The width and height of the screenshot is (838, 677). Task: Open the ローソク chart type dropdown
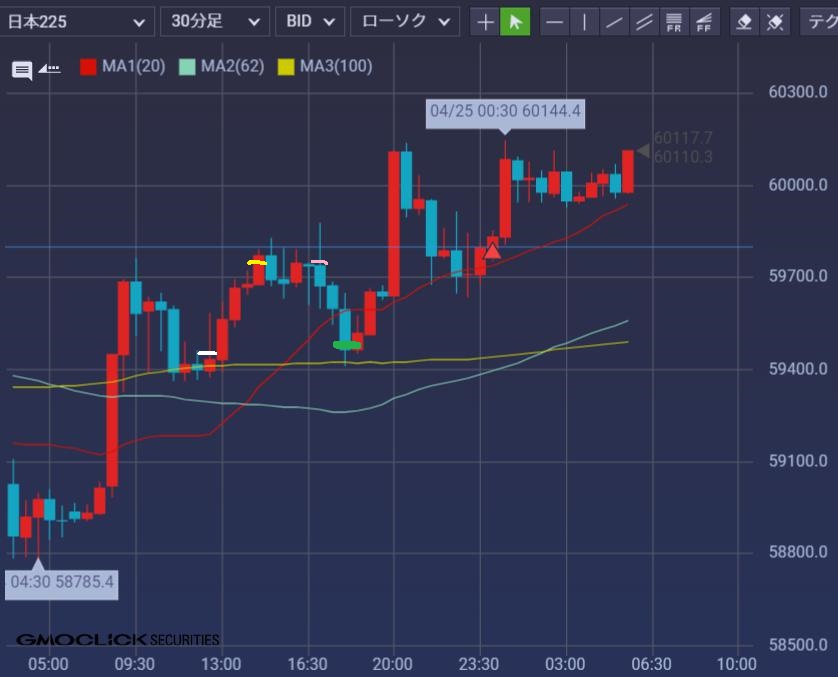point(405,21)
